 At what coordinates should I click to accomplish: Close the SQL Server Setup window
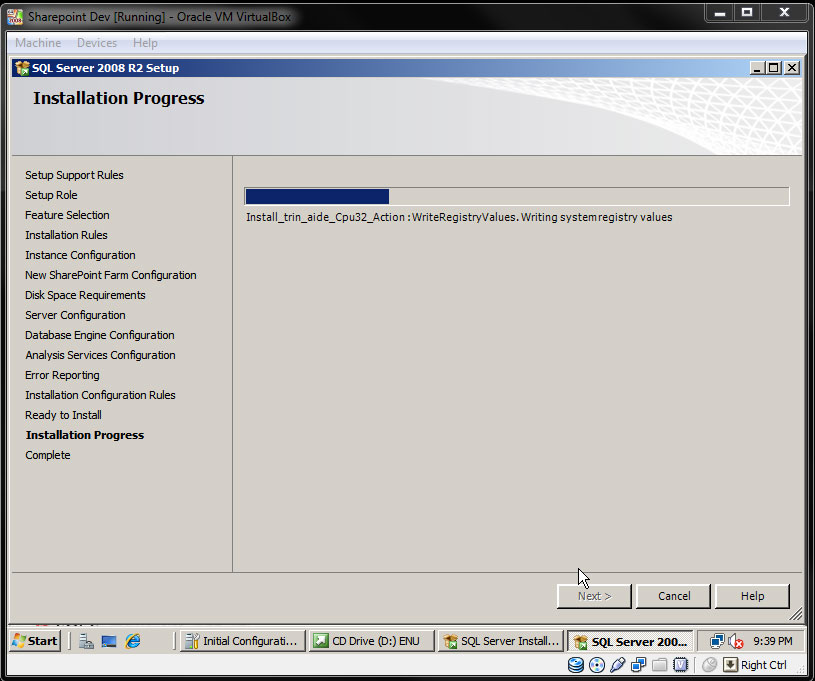[x=792, y=68]
